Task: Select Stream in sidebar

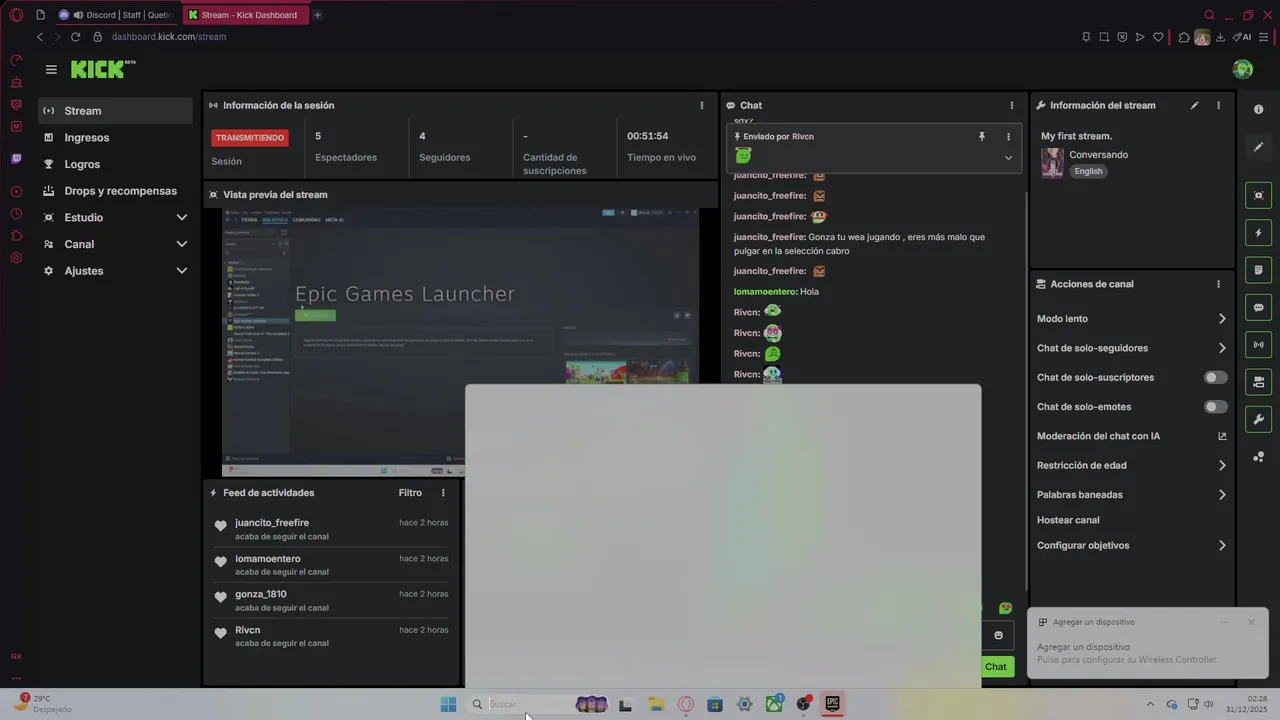Action: pyautogui.click(x=115, y=111)
